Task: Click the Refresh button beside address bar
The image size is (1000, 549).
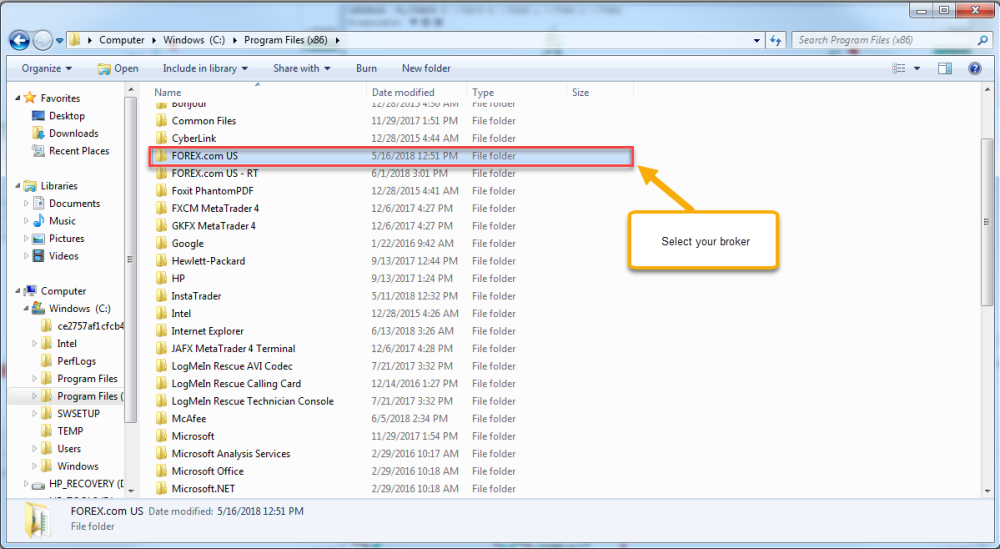Action: pos(776,40)
